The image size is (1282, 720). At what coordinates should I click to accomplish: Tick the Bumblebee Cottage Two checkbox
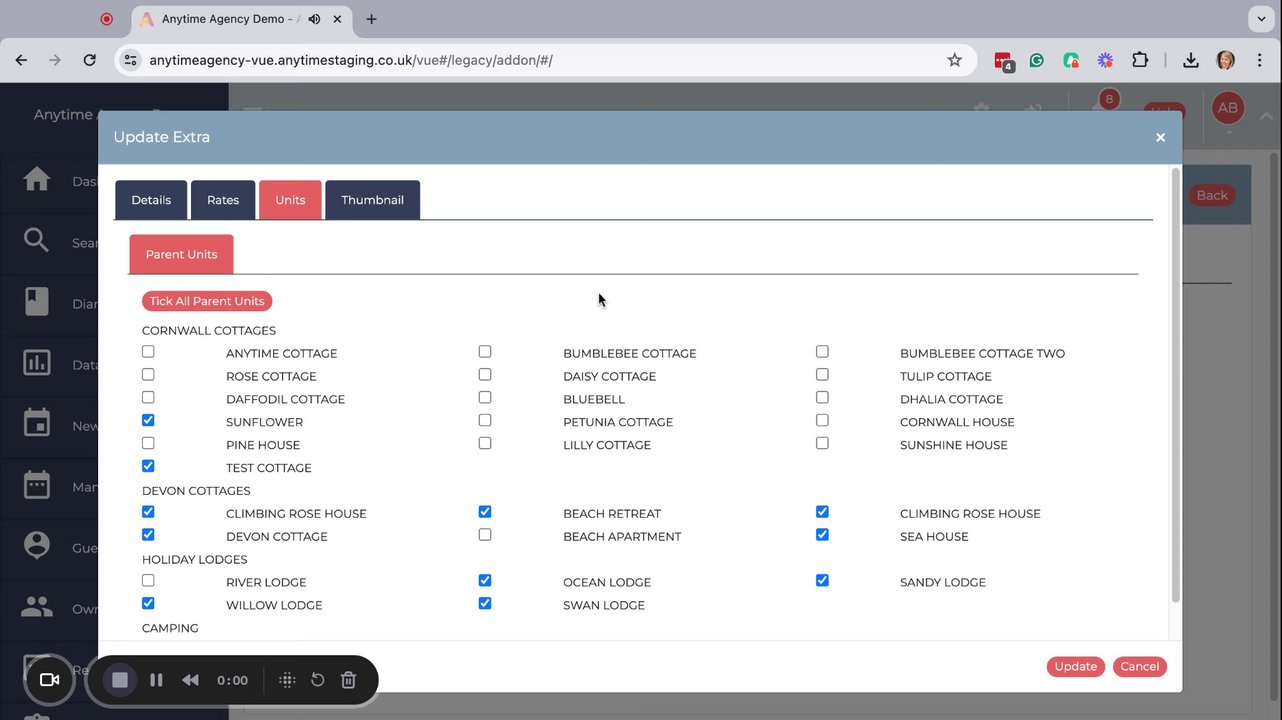[x=822, y=352]
